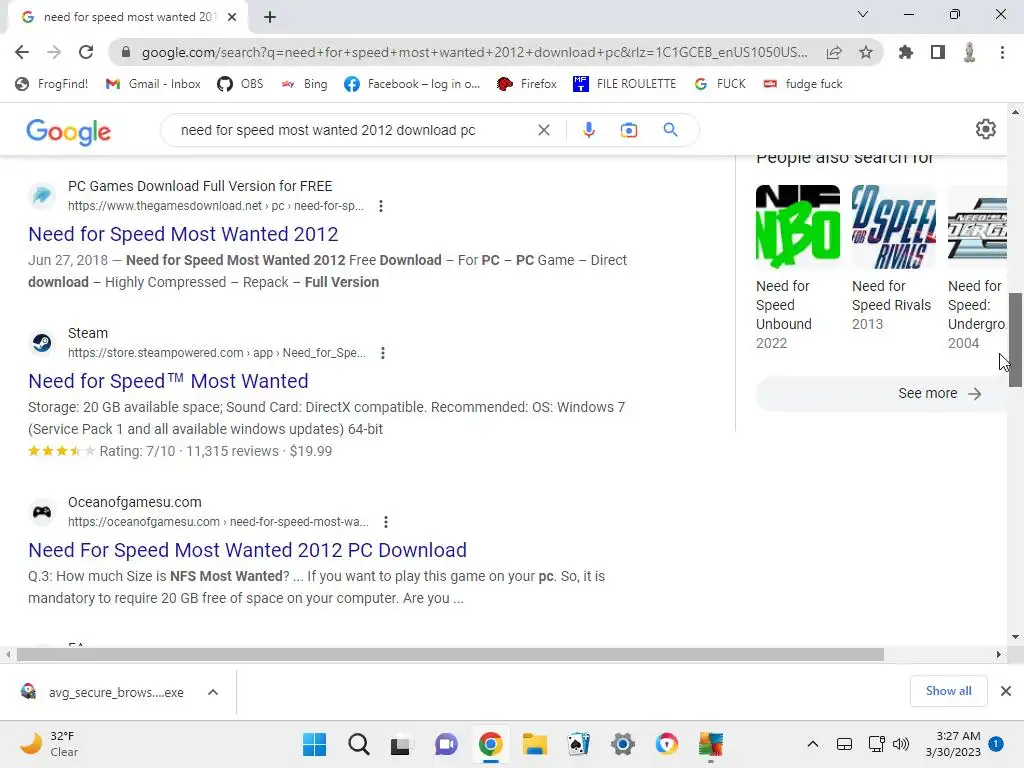Open Steam Need for Speed Most Wanted link
1024x768 pixels.
coord(168,381)
